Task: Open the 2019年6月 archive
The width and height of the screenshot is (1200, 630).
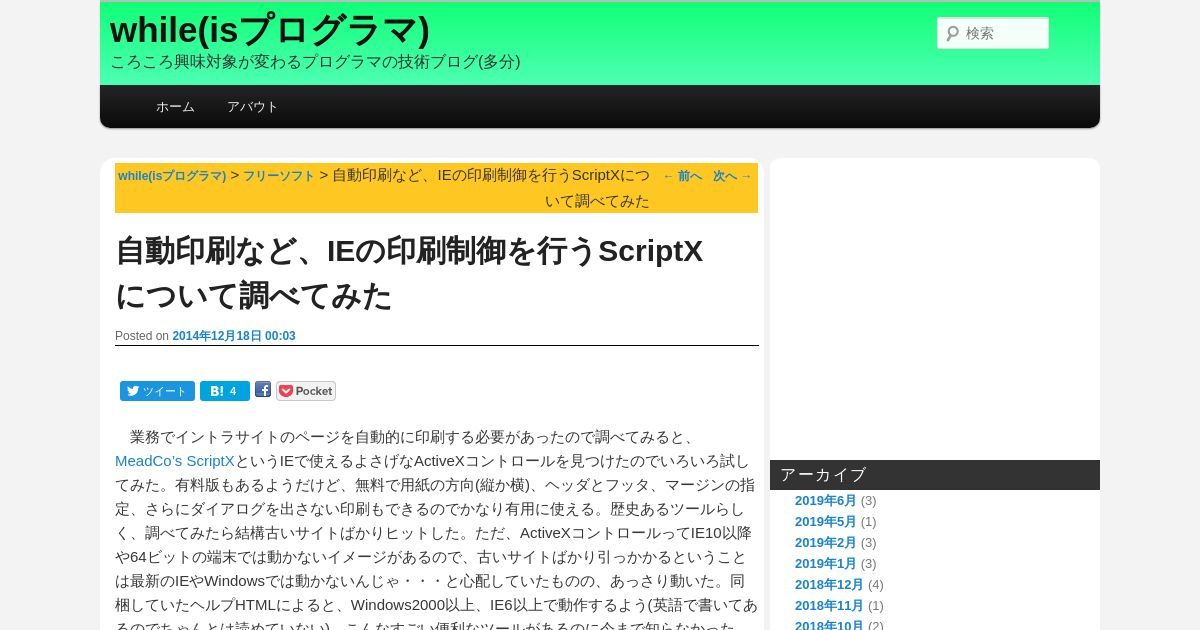Action: click(x=826, y=500)
